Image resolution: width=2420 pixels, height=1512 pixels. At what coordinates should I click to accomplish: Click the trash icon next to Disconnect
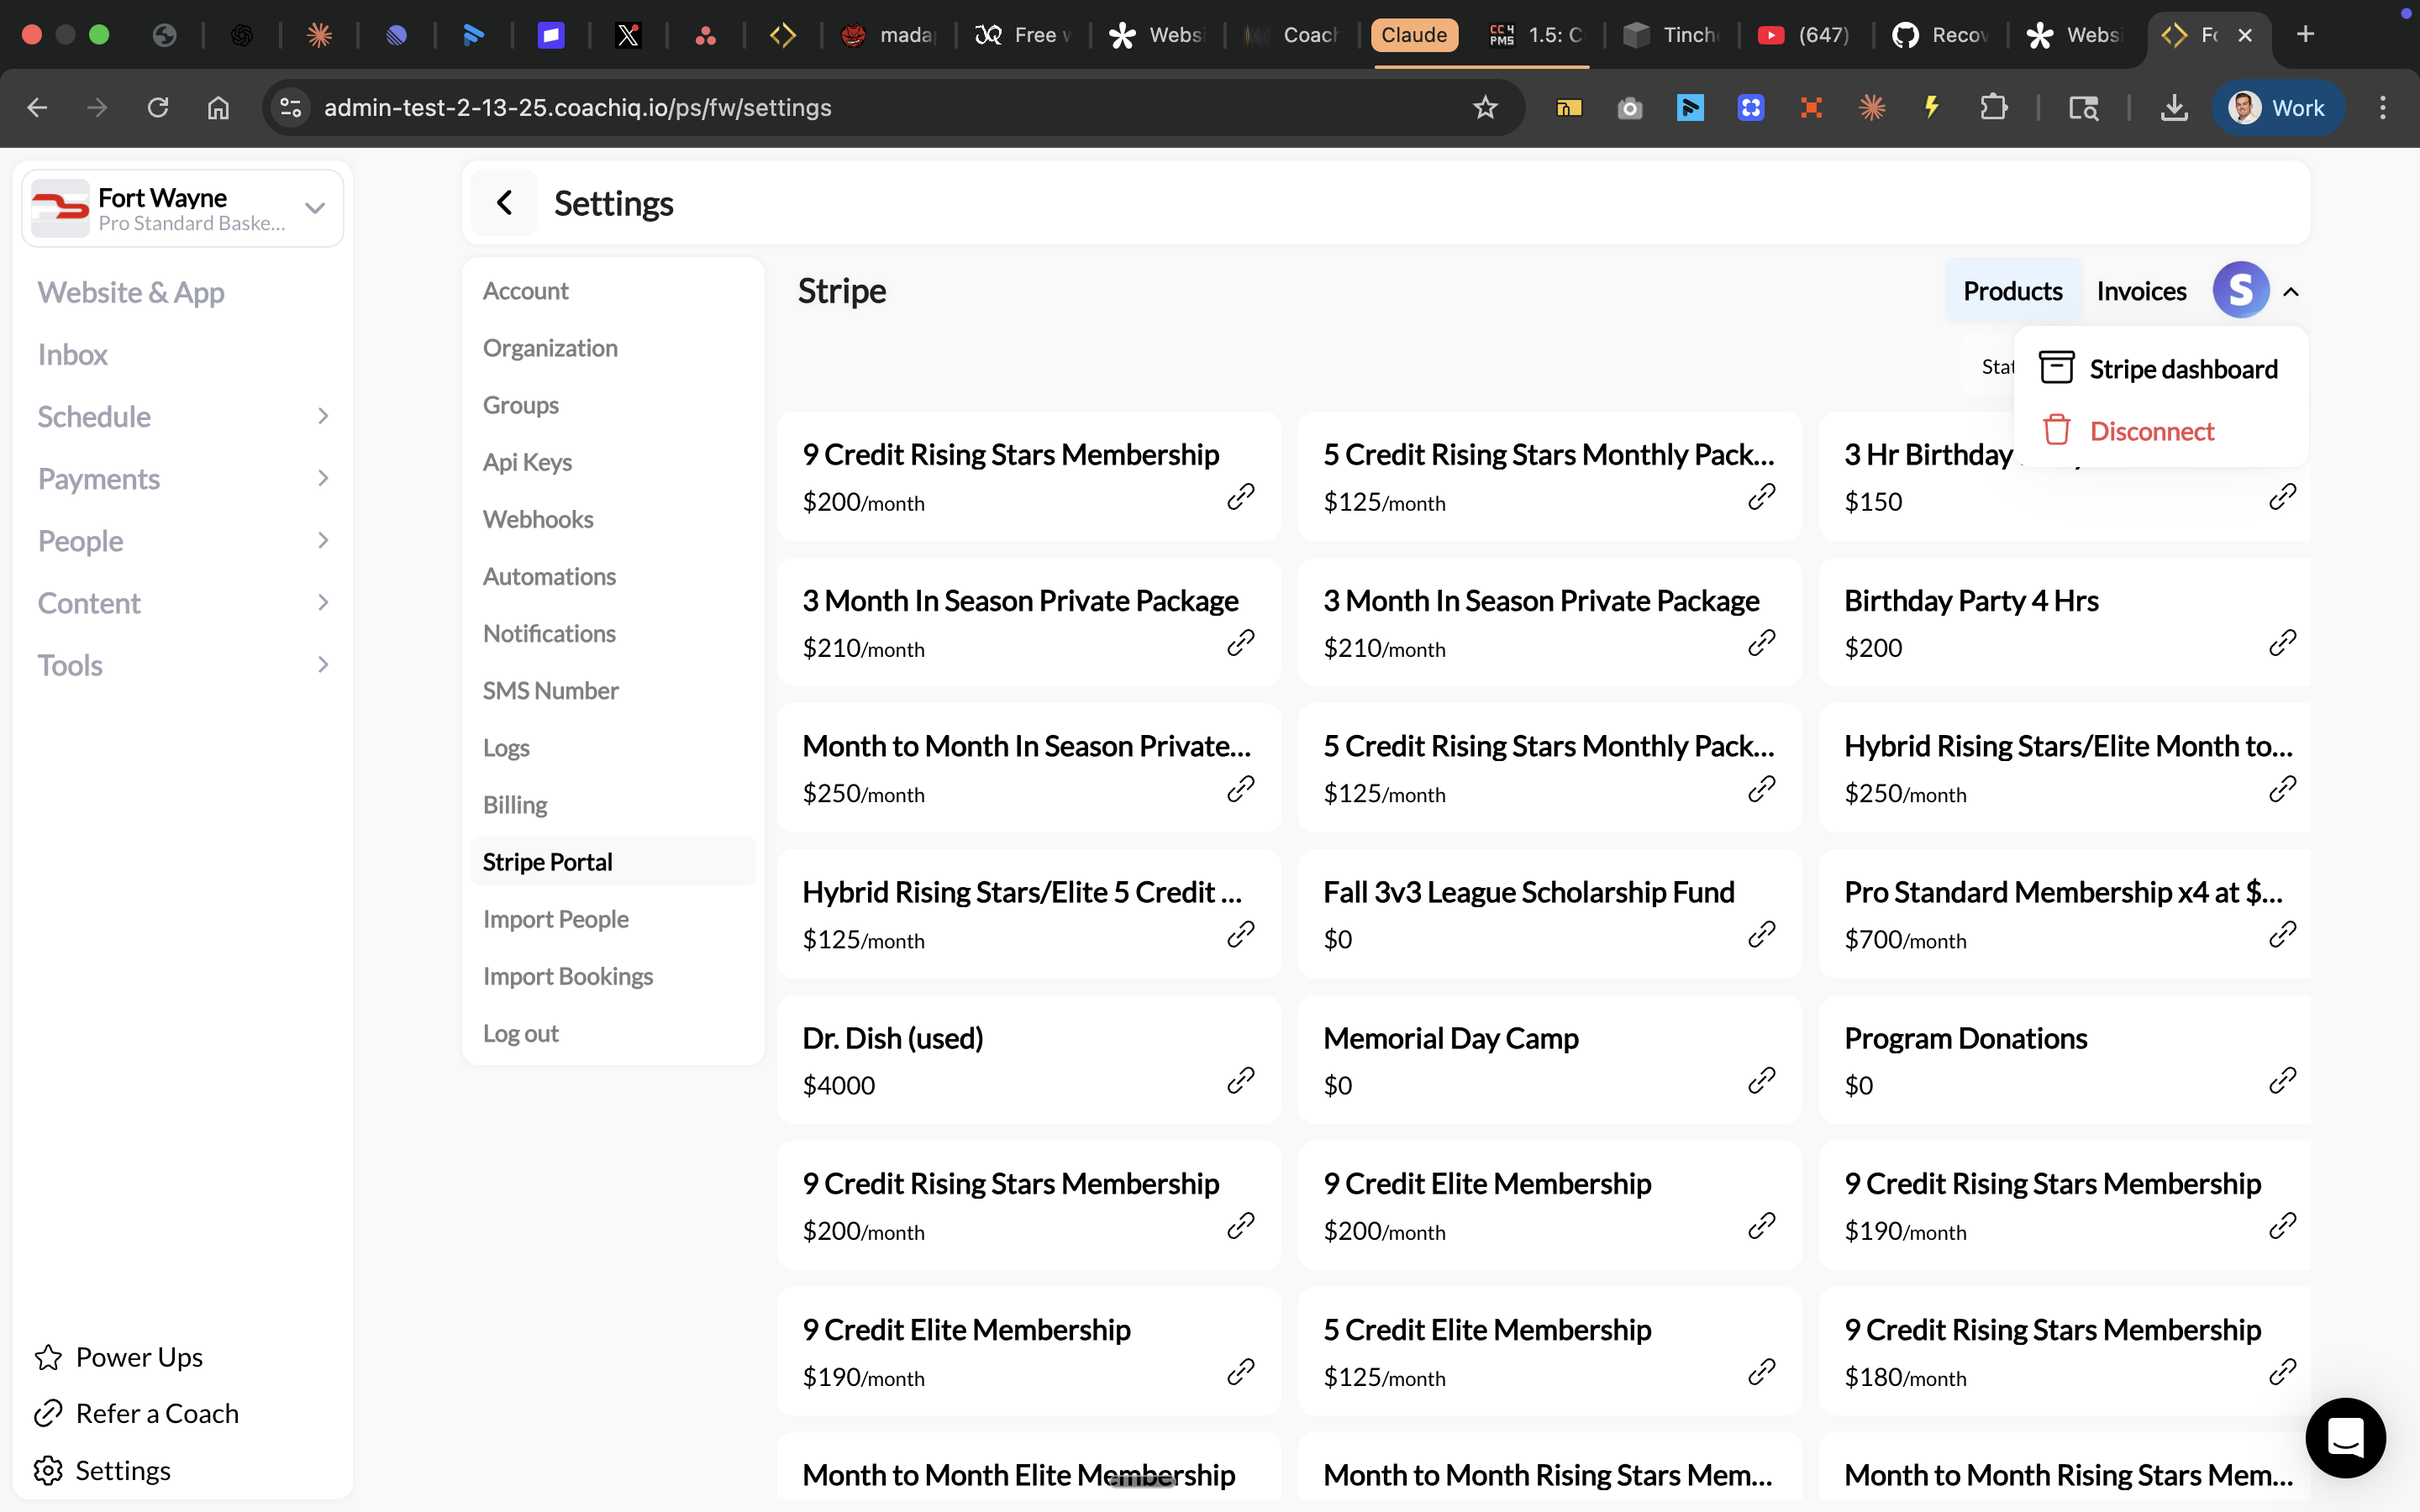2057,429
